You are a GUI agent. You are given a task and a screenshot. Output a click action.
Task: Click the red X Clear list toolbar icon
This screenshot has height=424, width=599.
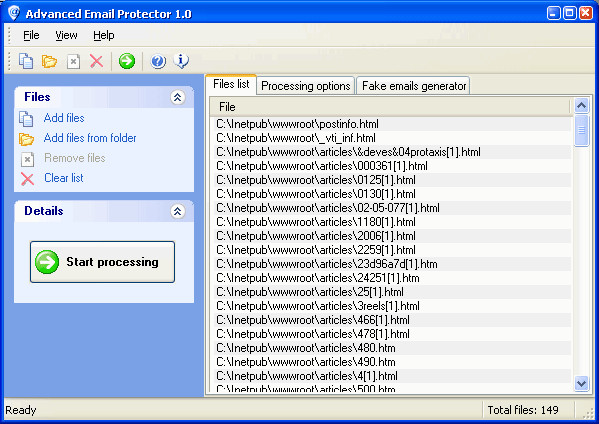click(x=96, y=61)
